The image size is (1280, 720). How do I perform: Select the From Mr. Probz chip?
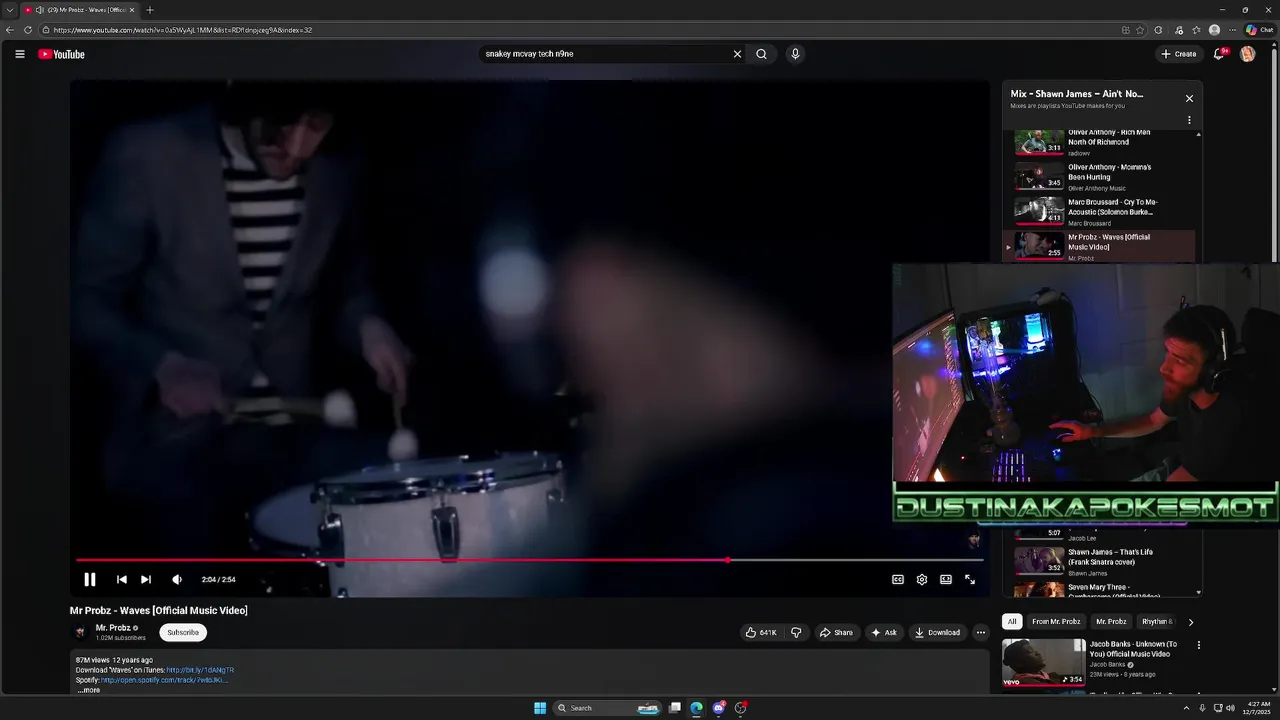point(1056,621)
